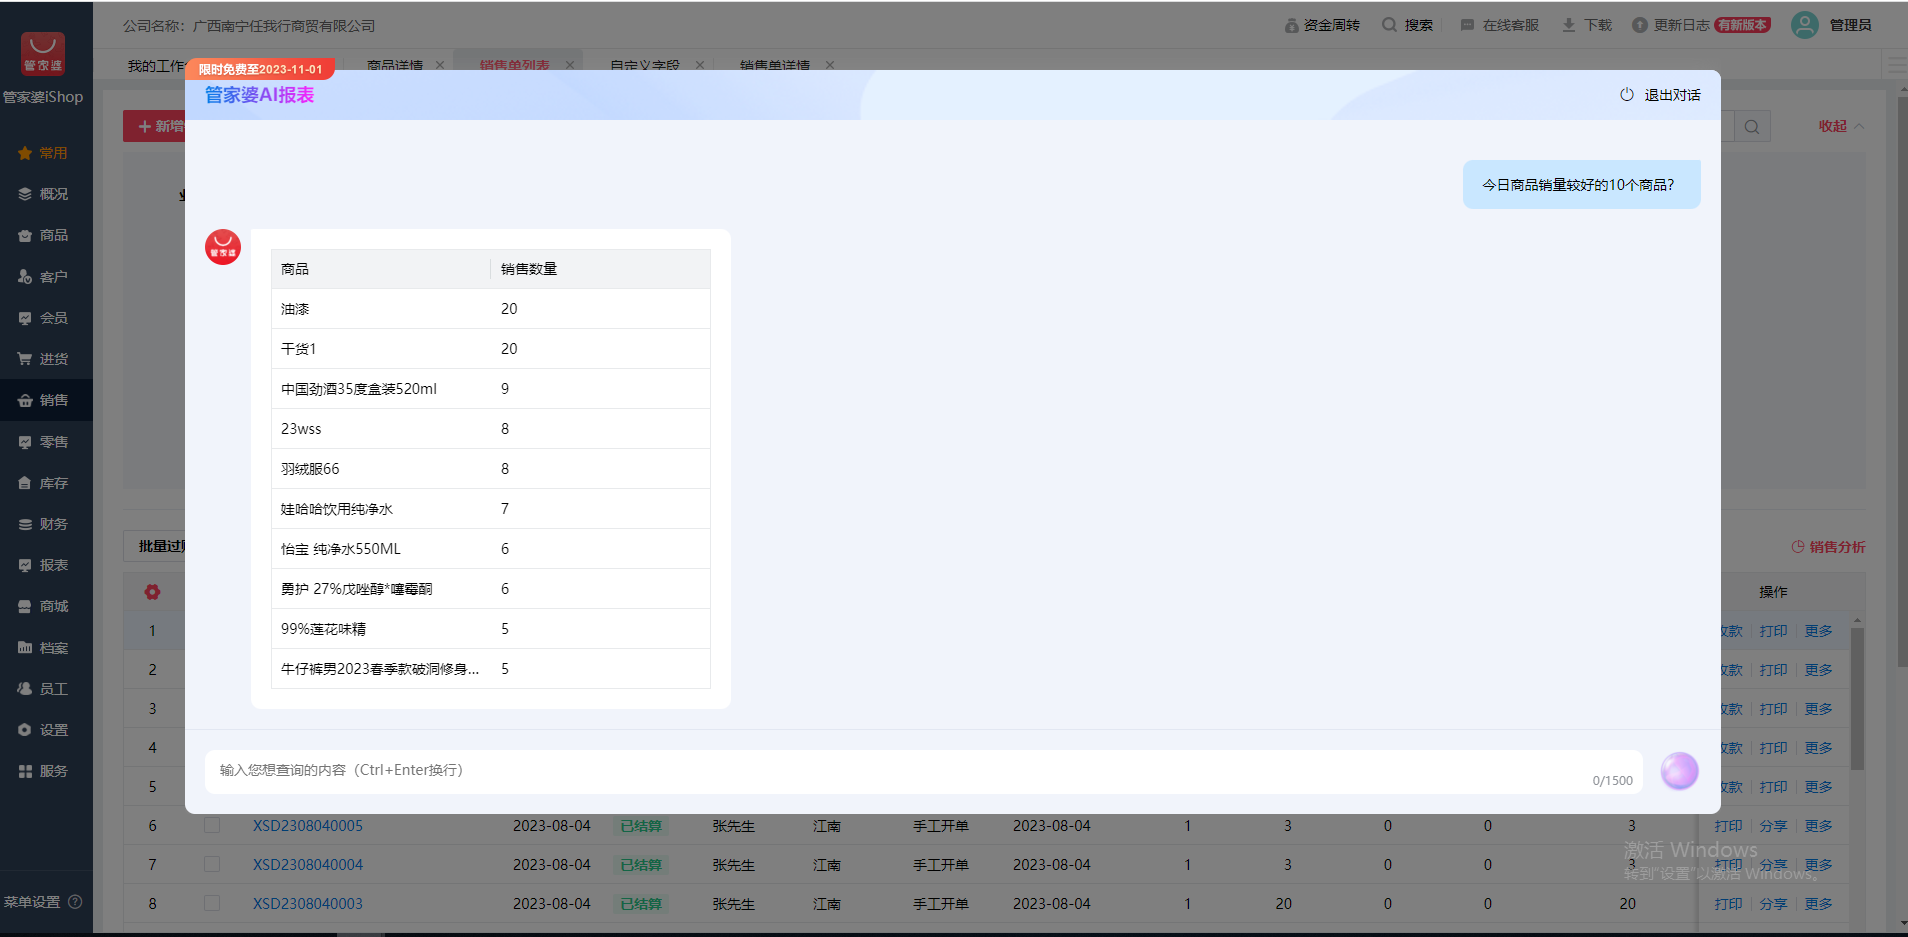Screen dimensions: 1908x937
Task: Click 菜单设置 menu settings
Action: point(32,902)
